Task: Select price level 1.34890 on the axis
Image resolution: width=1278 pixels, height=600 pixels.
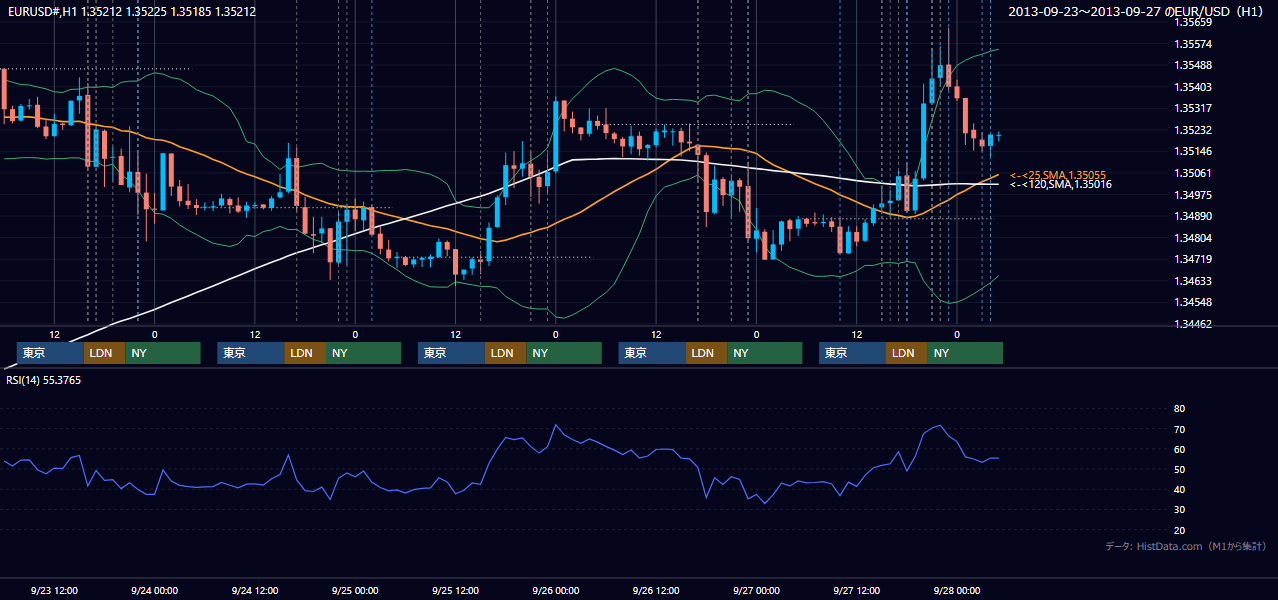Action: [1193, 216]
